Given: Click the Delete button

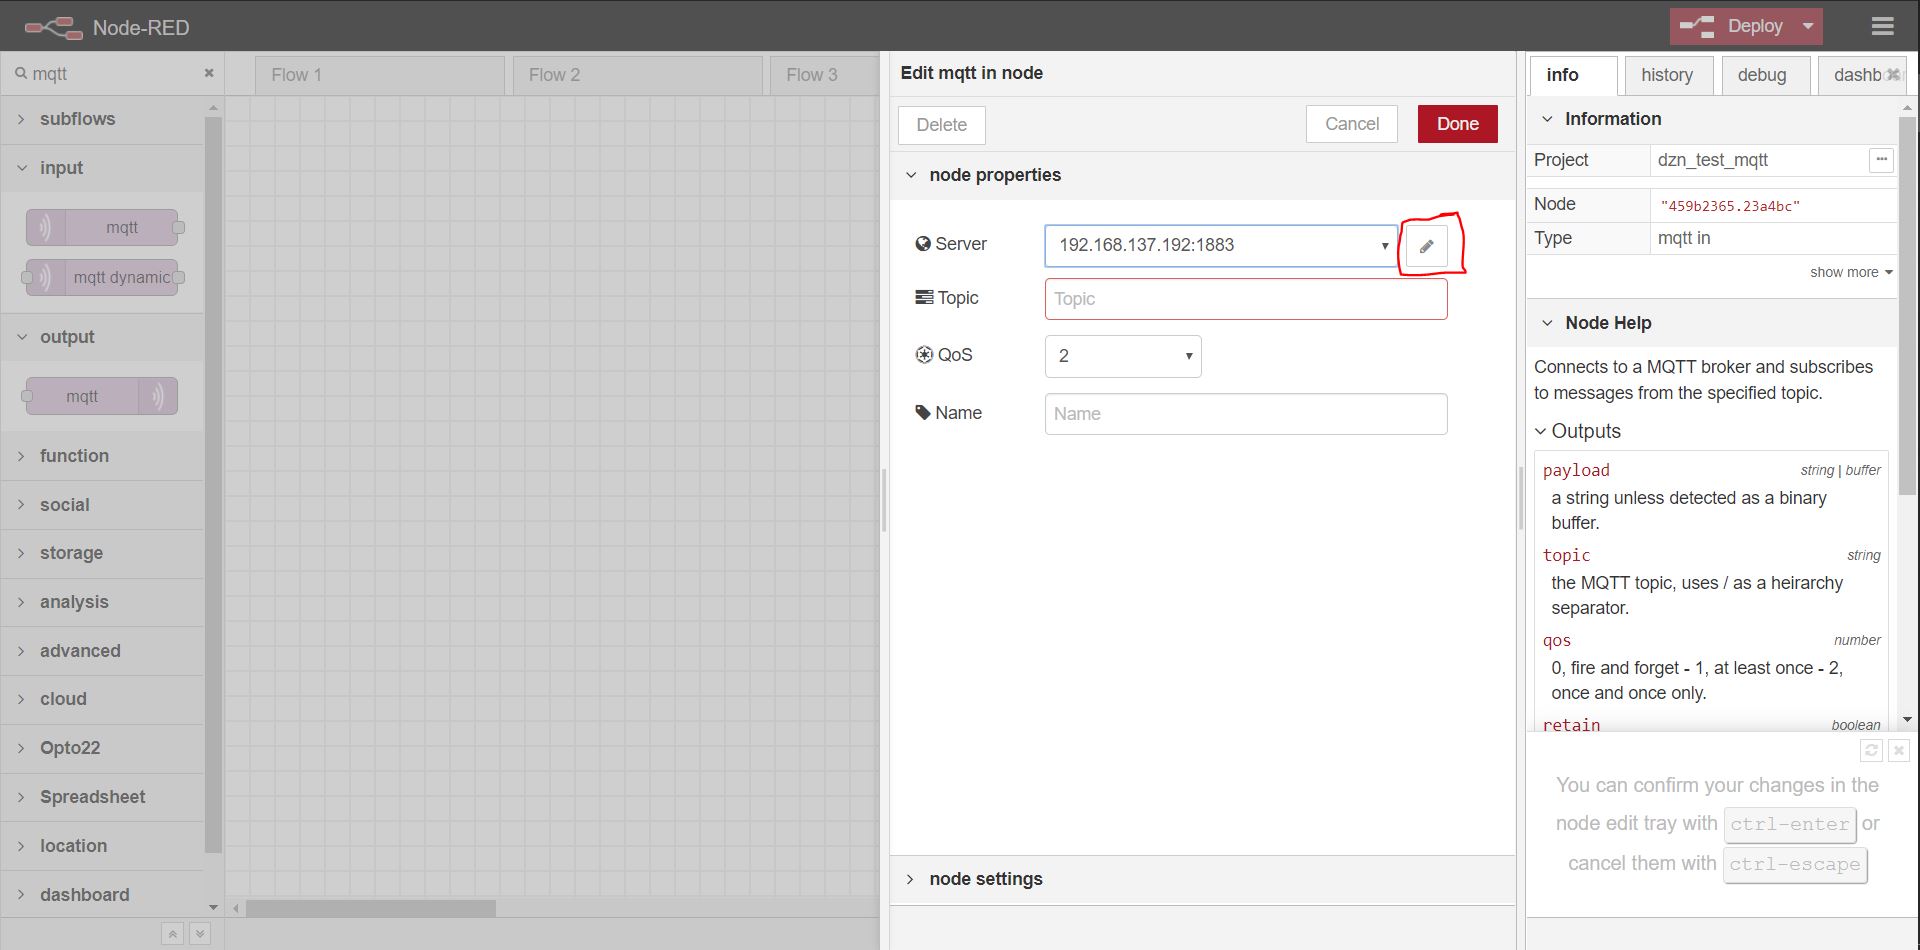Looking at the screenshot, I should [x=942, y=125].
